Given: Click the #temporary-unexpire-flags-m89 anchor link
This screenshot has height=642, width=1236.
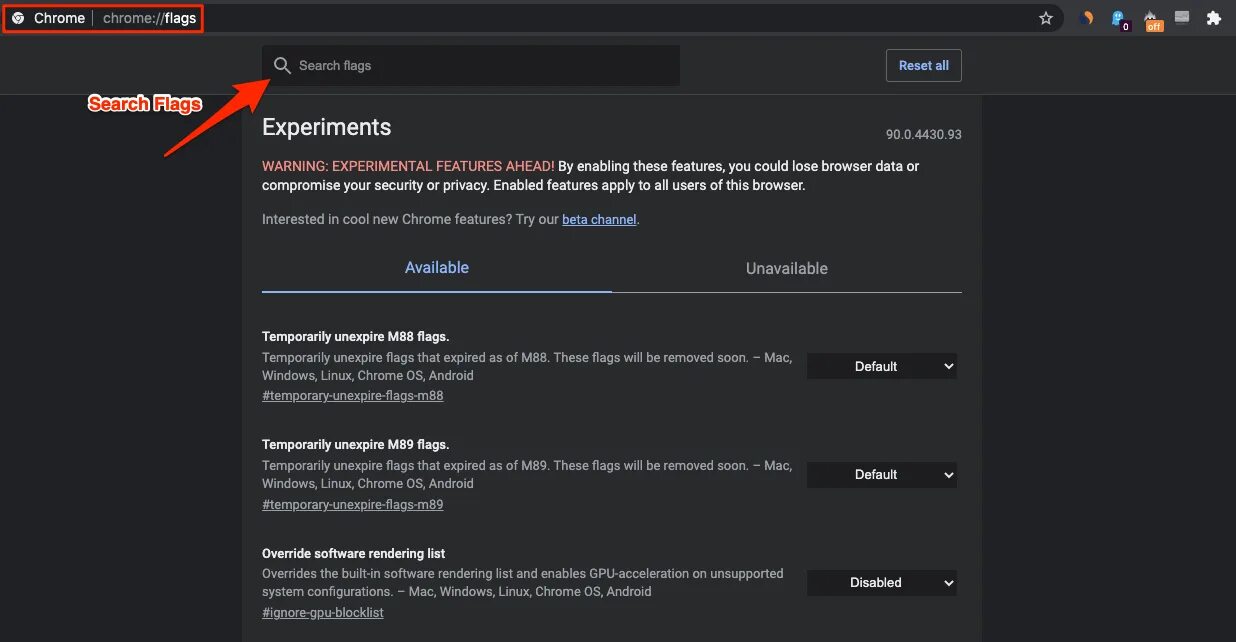Looking at the screenshot, I should point(352,504).
